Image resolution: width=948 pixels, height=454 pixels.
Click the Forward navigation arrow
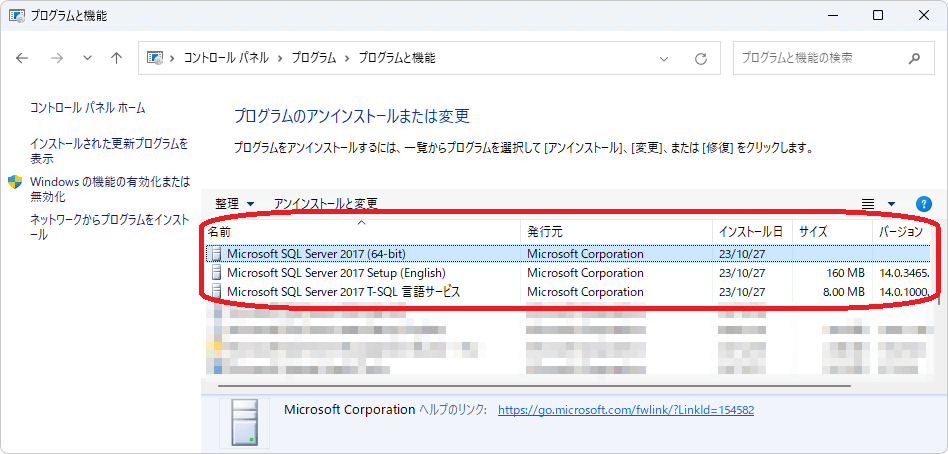56,58
